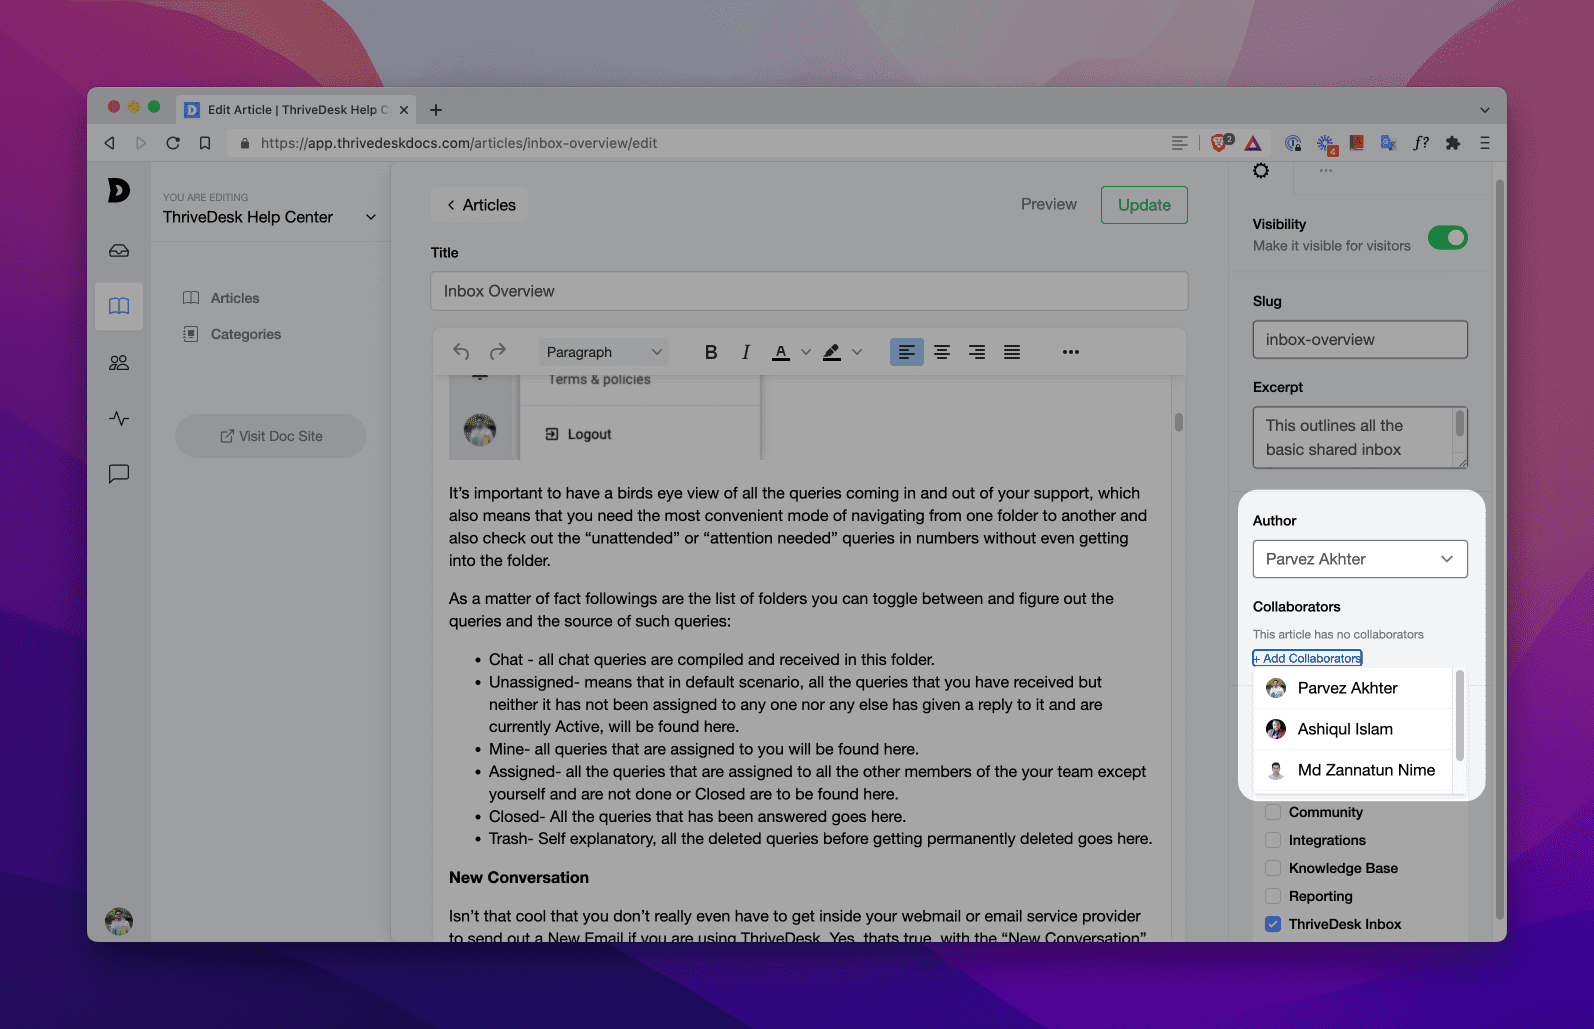
Task: Check the Integrations category
Action: (x=1273, y=840)
